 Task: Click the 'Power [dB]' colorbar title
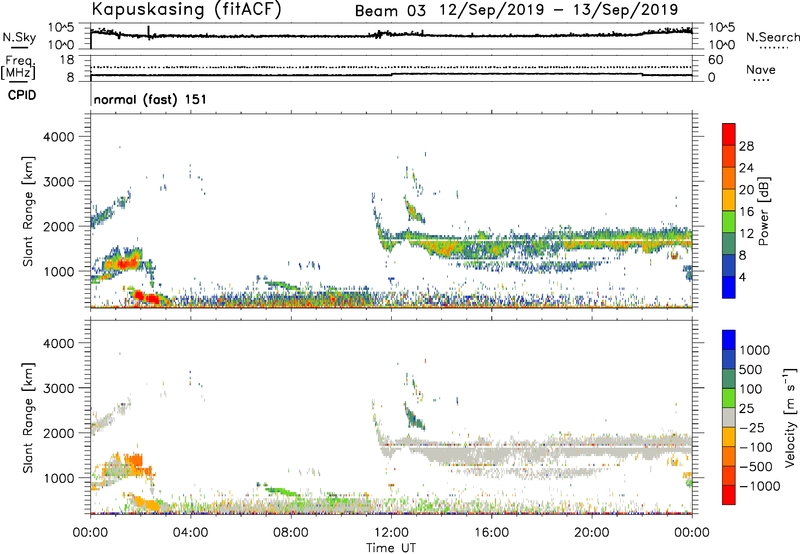pos(763,211)
